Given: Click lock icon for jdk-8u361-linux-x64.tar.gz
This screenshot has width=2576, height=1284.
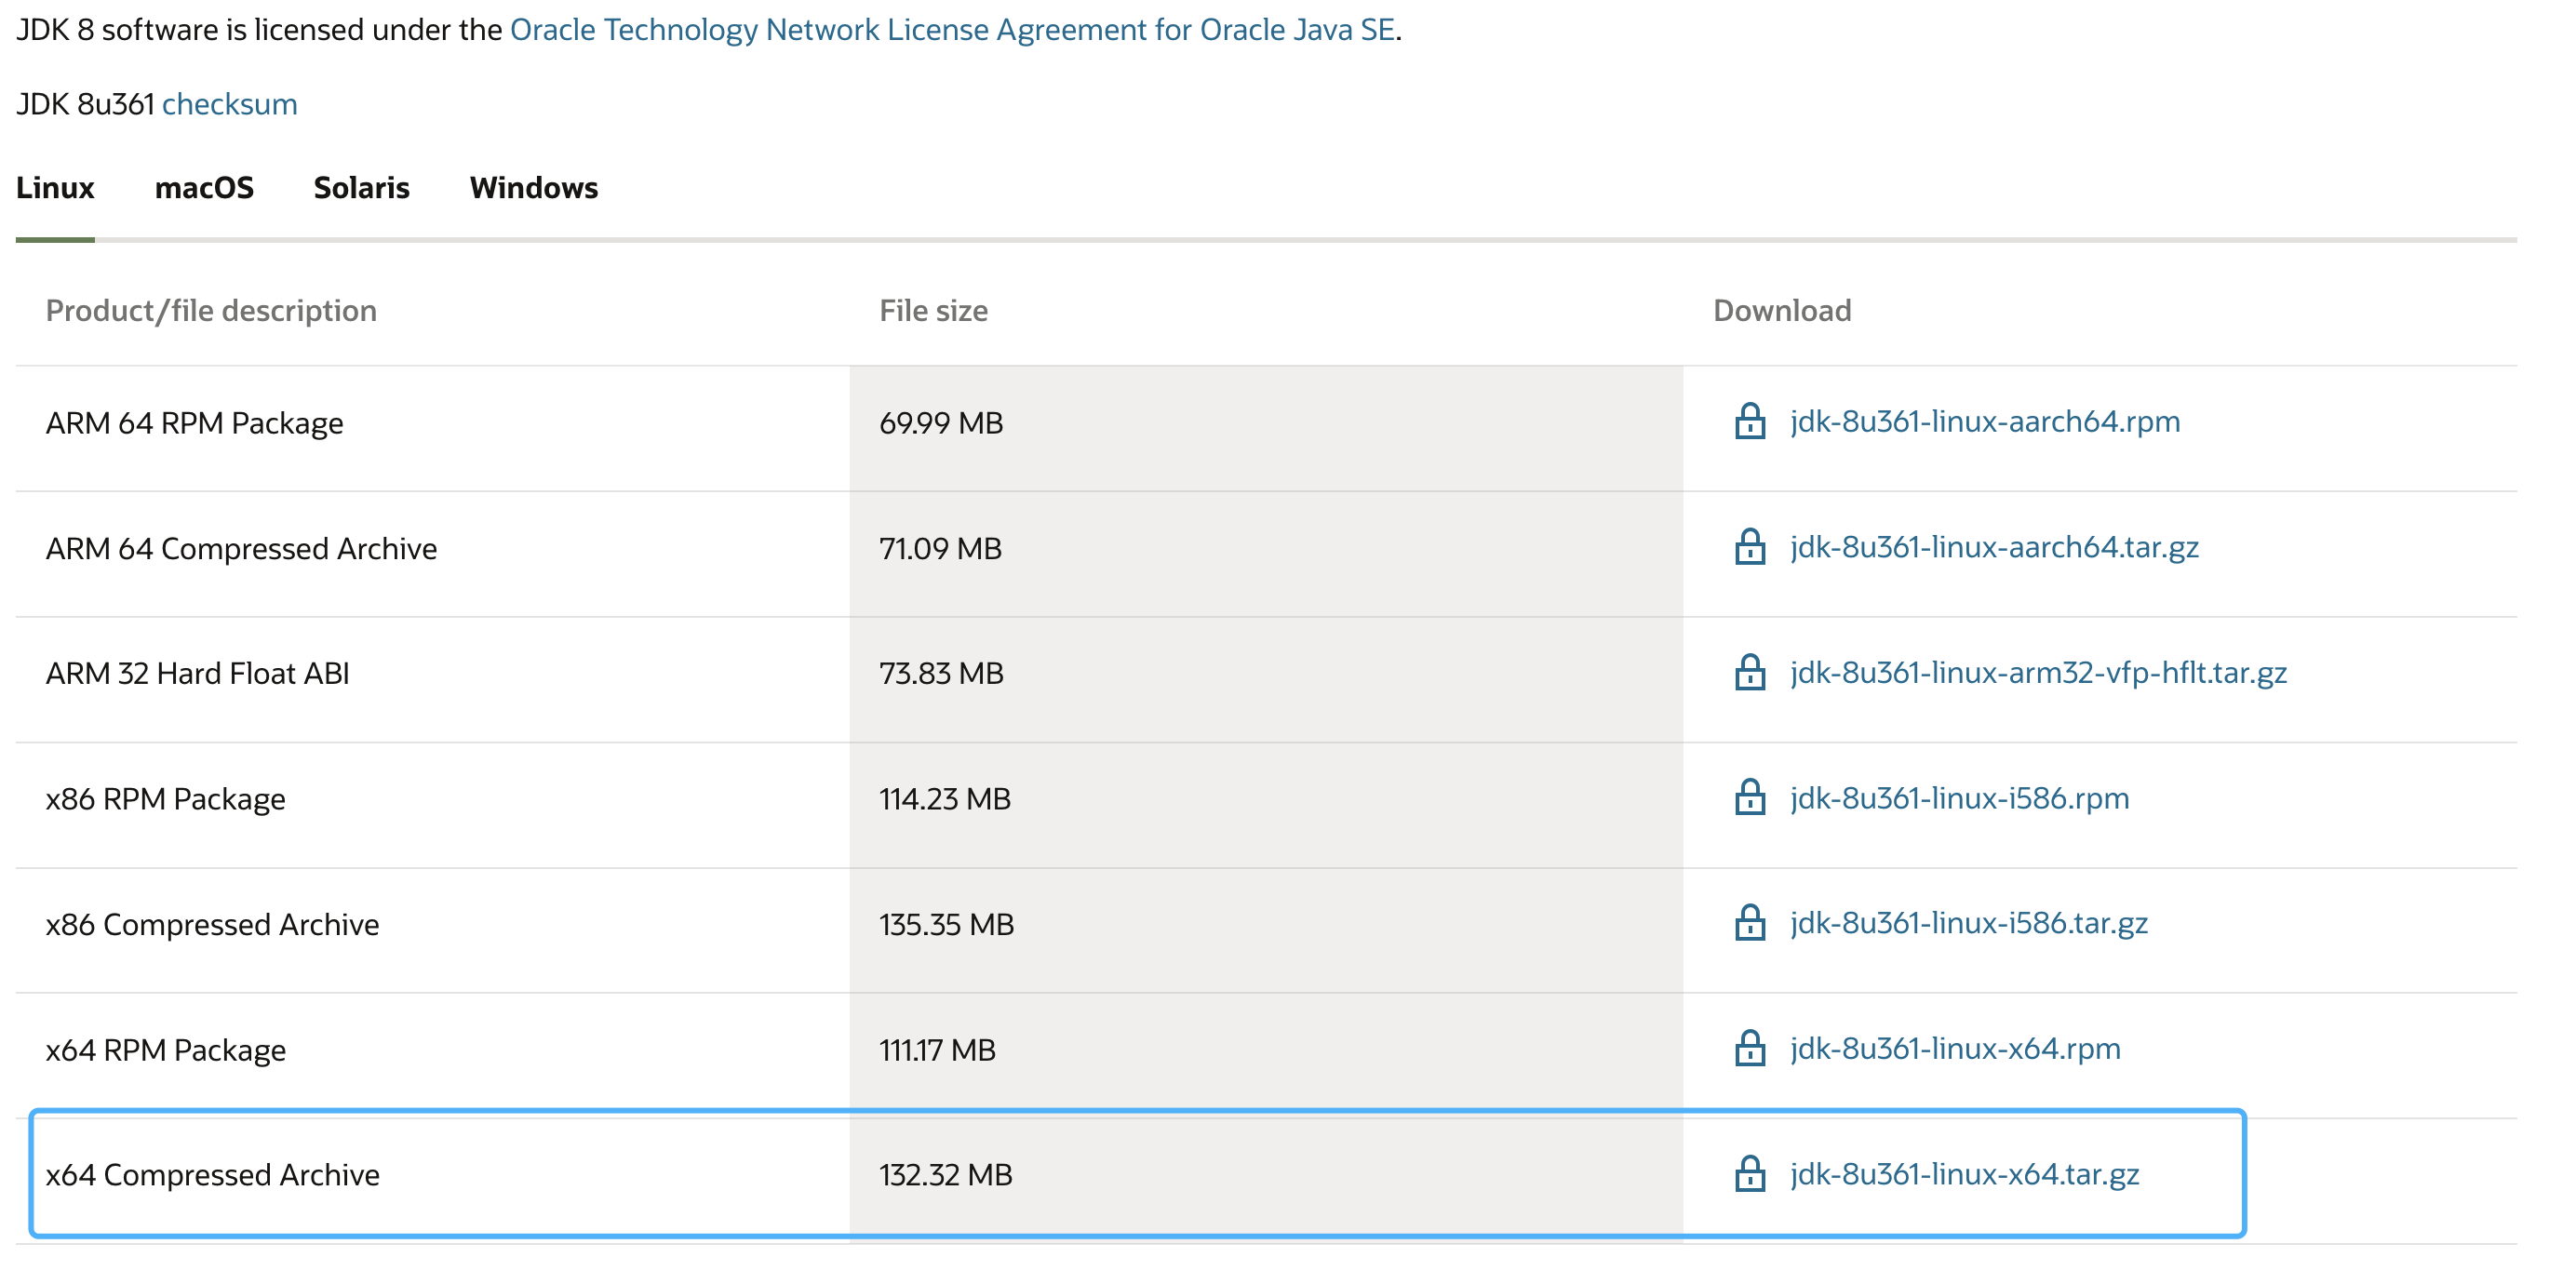Looking at the screenshot, I should click(1749, 1174).
